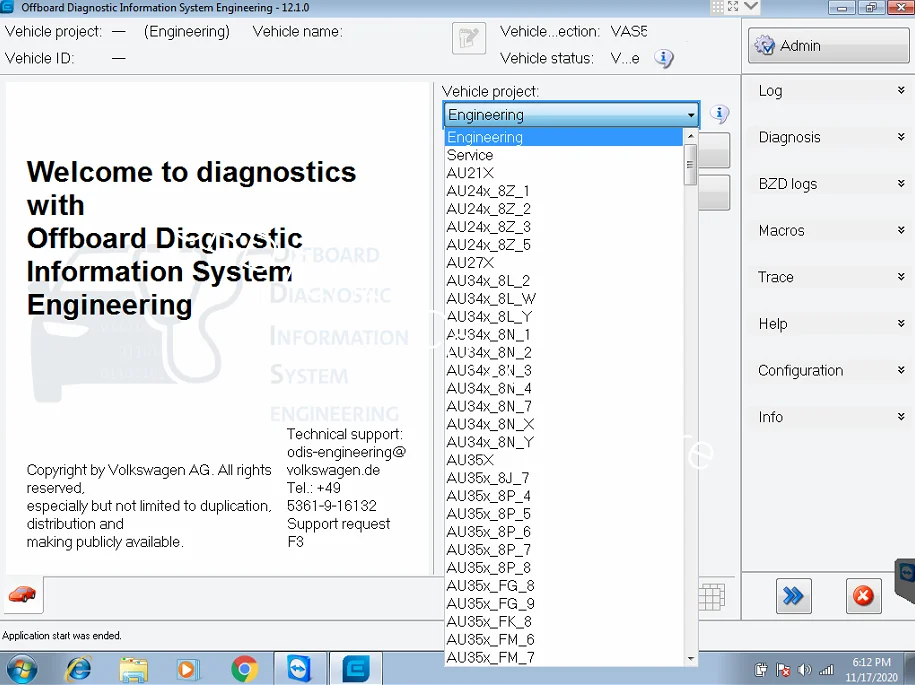Expand the Help section
This screenshot has height=685, width=915.
828,324
